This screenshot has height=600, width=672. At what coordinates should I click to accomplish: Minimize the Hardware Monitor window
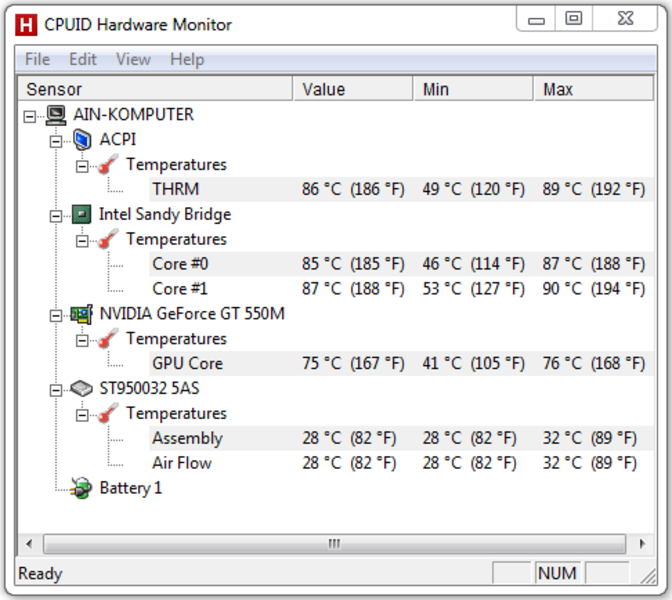click(x=536, y=19)
